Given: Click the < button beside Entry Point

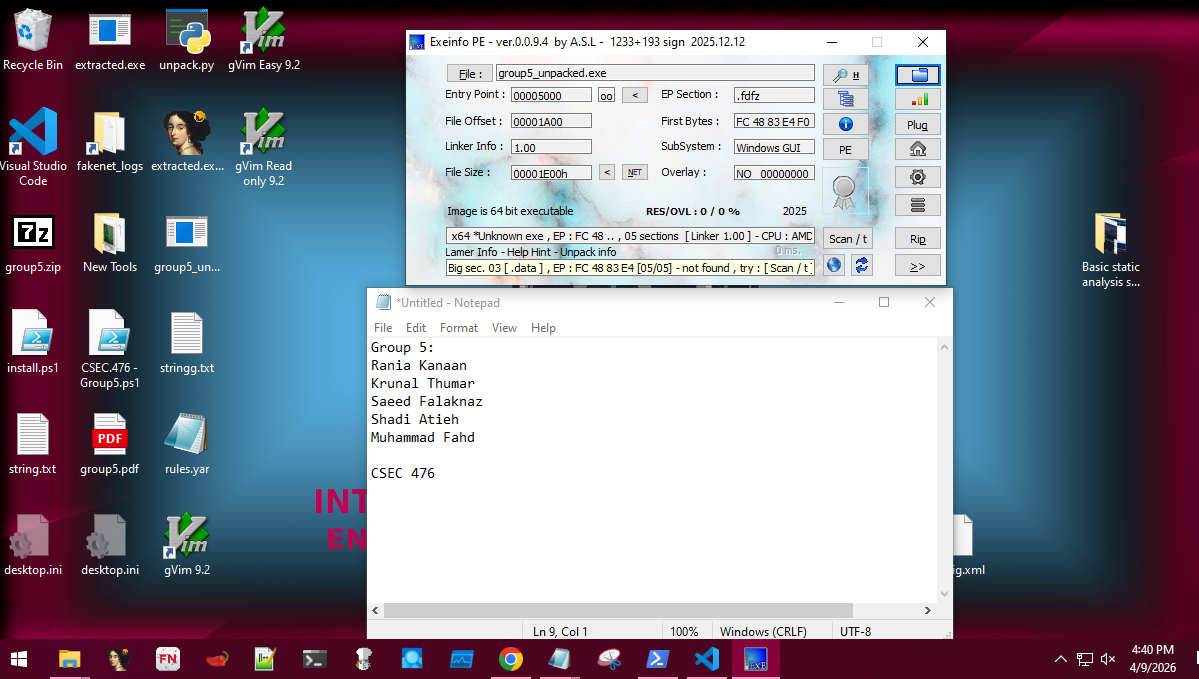Looking at the screenshot, I should click(635, 96).
